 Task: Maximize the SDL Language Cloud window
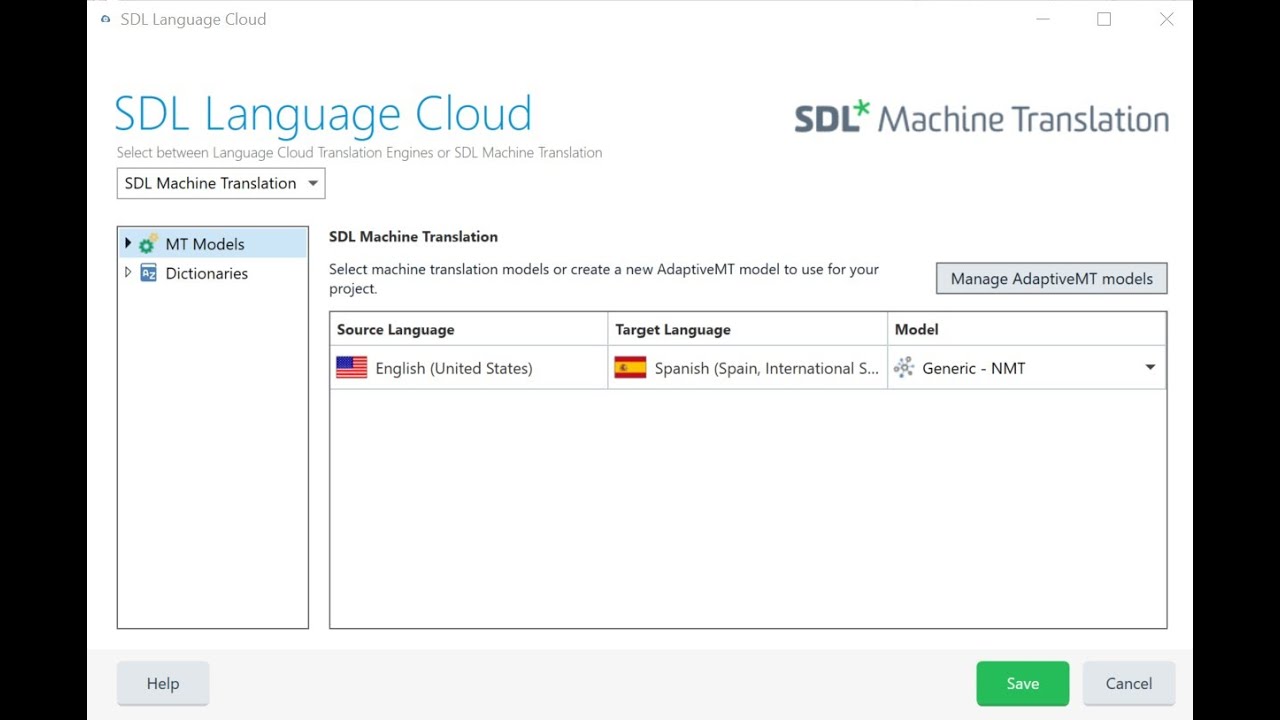coord(1104,19)
